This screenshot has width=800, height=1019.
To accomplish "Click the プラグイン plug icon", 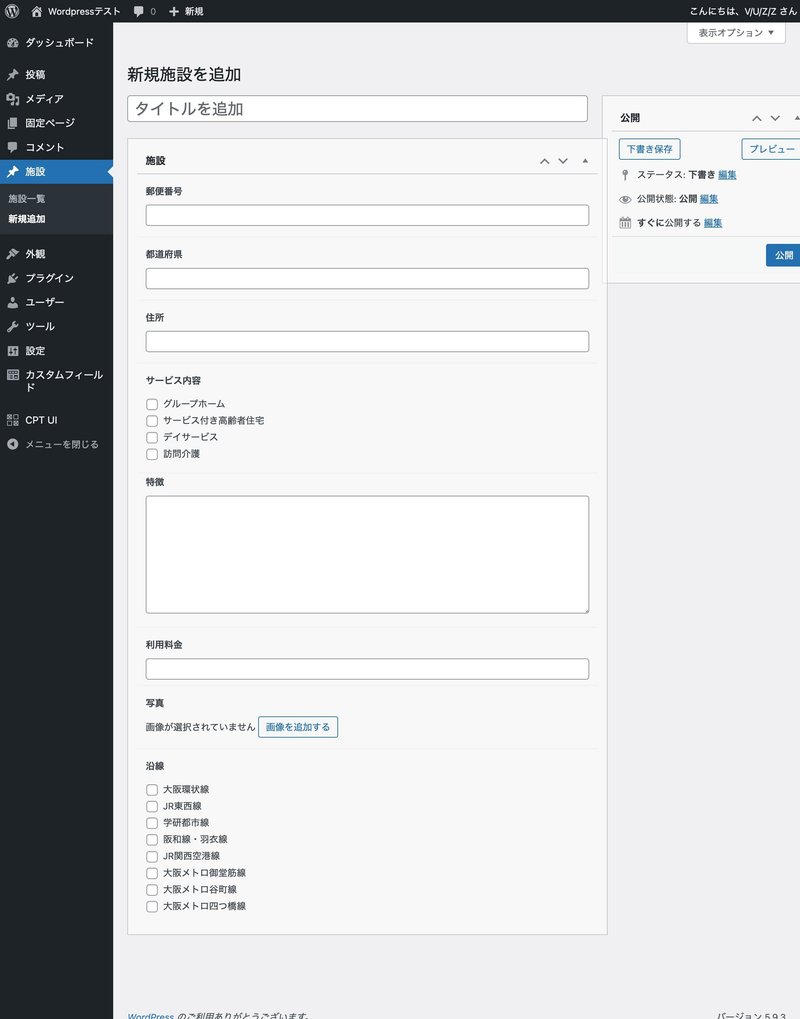I will pyautogui.click(x=12, y=278).
